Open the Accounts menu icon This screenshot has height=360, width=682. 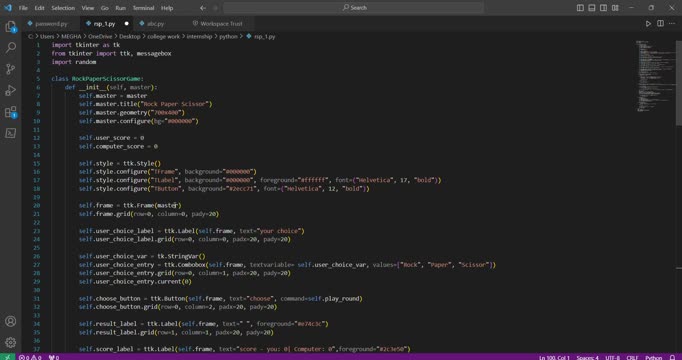(10, 321)
